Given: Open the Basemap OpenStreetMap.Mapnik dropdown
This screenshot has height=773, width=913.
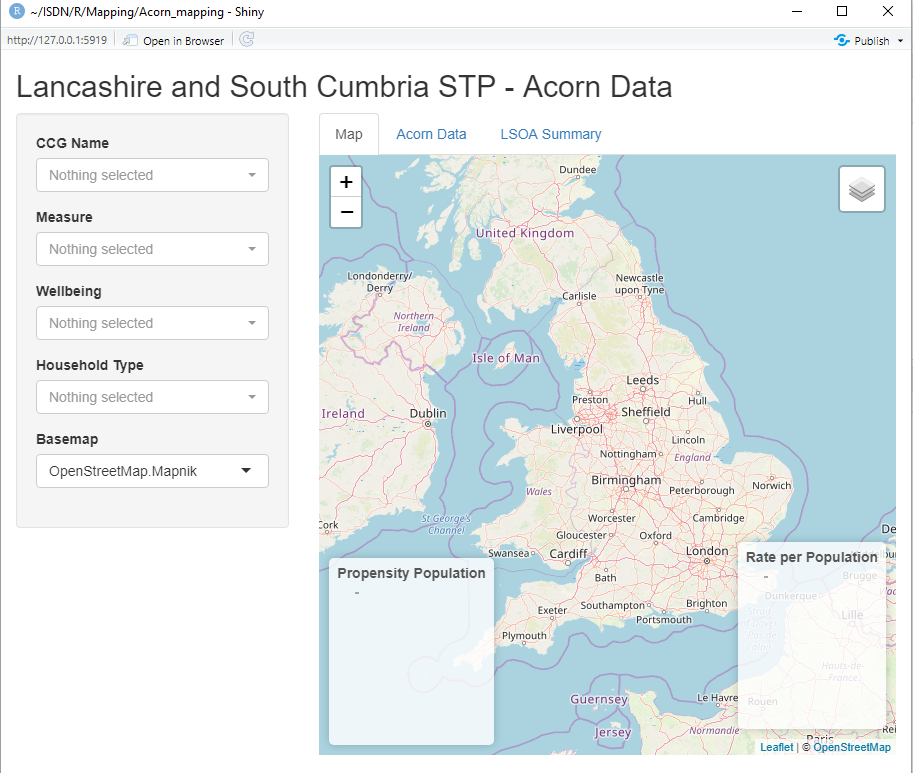Looking at the screenshot, I should (x=153, y=471).
